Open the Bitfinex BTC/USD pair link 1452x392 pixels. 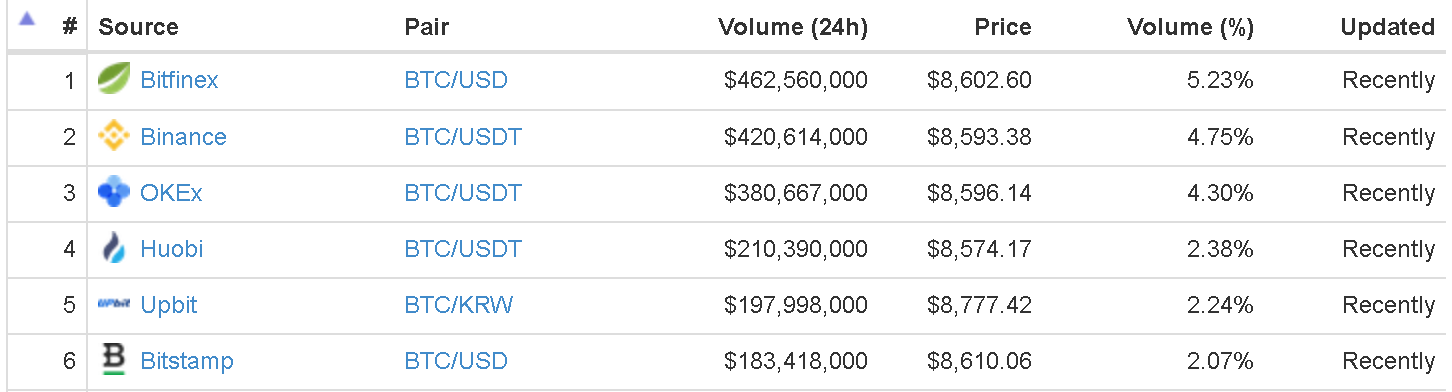pos(456,80)
